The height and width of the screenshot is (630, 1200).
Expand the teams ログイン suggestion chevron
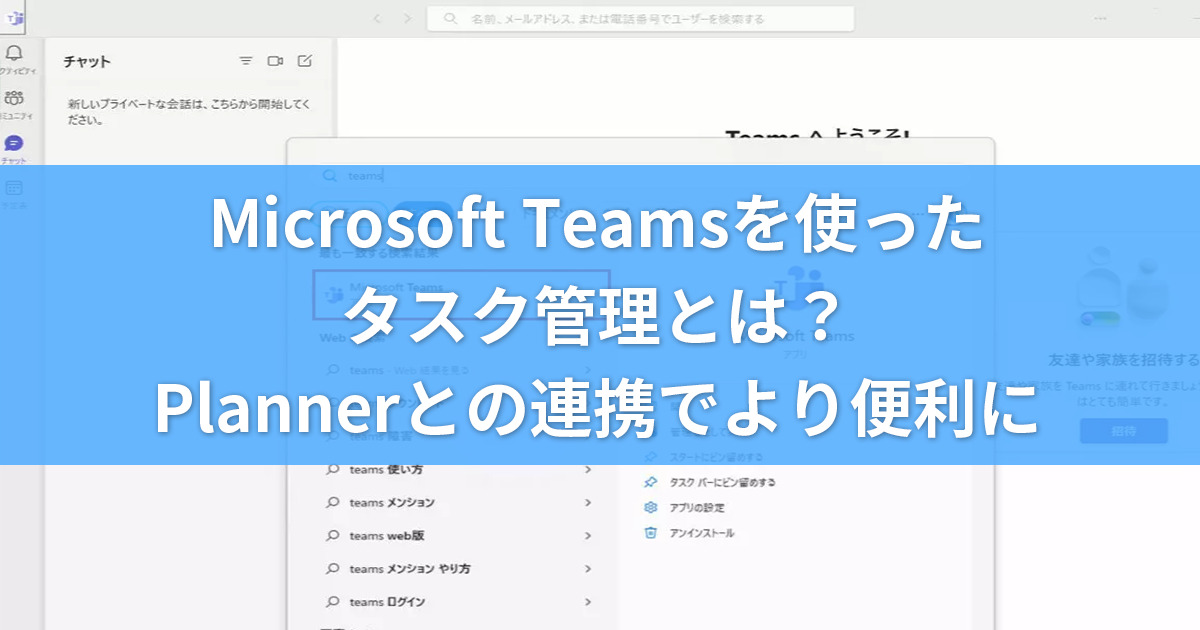tap(588, 602)
